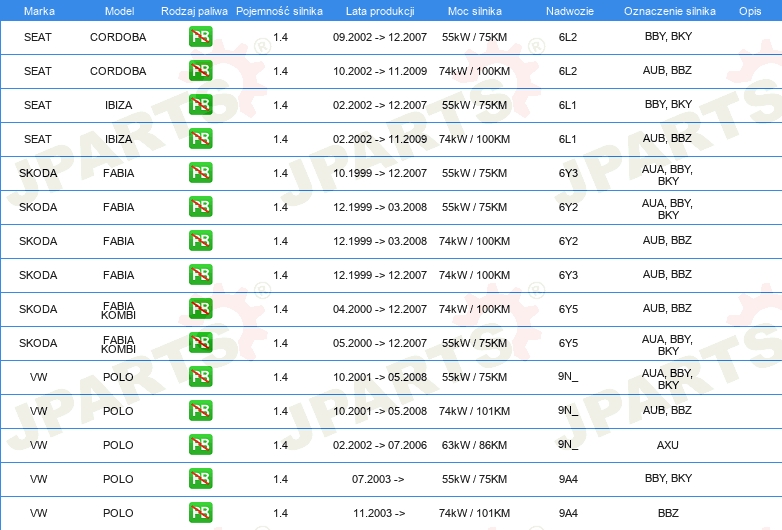Click body code 6Y3 in Fabia 10.1999 row

point(568,173)
